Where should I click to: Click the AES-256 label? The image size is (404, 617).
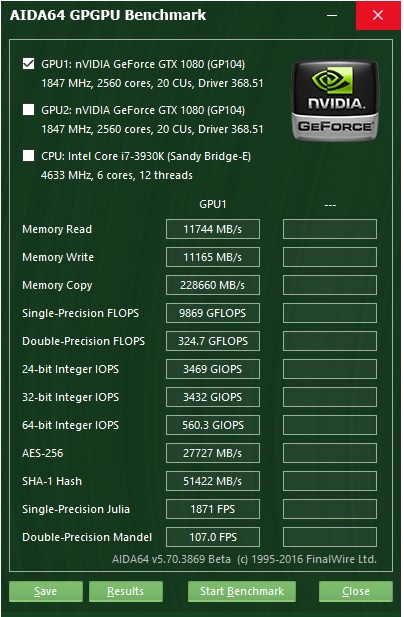point(42,453)
